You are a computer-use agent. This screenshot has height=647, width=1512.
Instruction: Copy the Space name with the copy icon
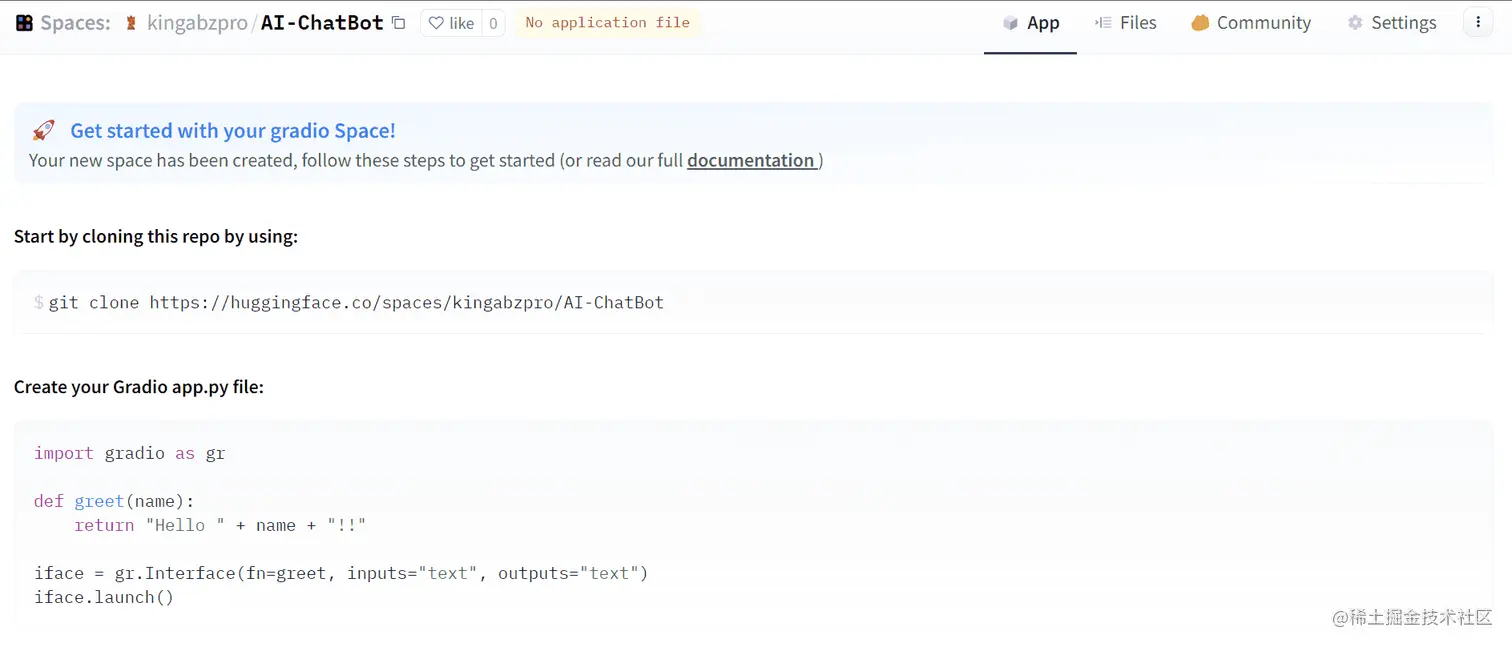[399, 23]
